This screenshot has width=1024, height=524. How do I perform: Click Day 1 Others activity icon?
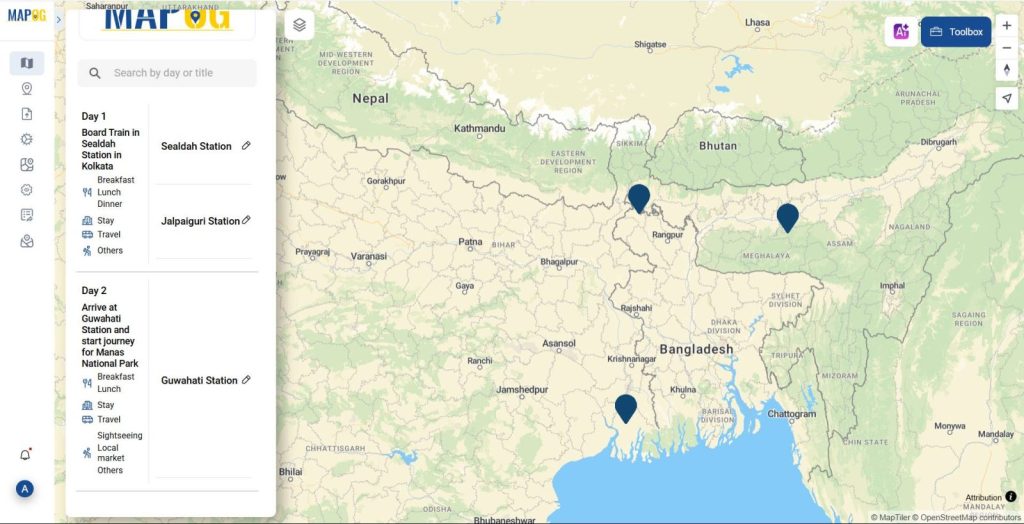(x=87, y=250)
